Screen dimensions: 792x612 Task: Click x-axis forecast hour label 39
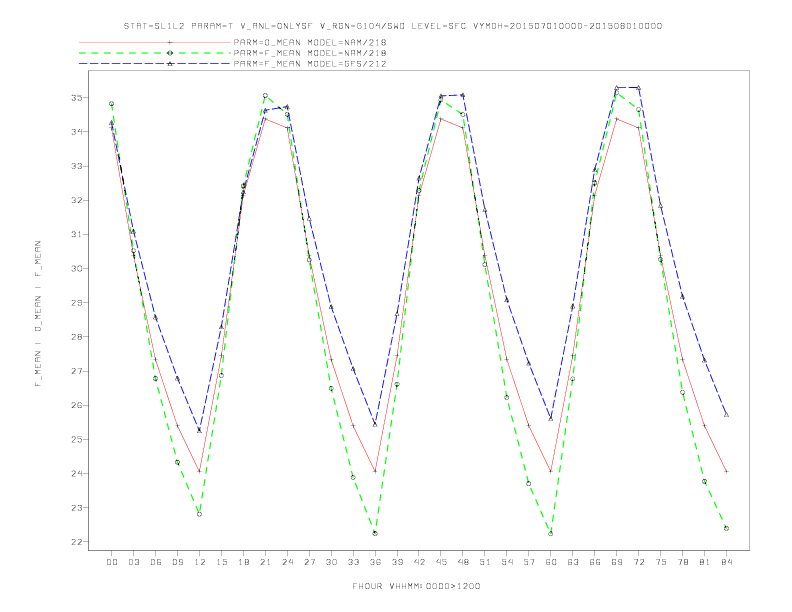(x=397, y=562)
